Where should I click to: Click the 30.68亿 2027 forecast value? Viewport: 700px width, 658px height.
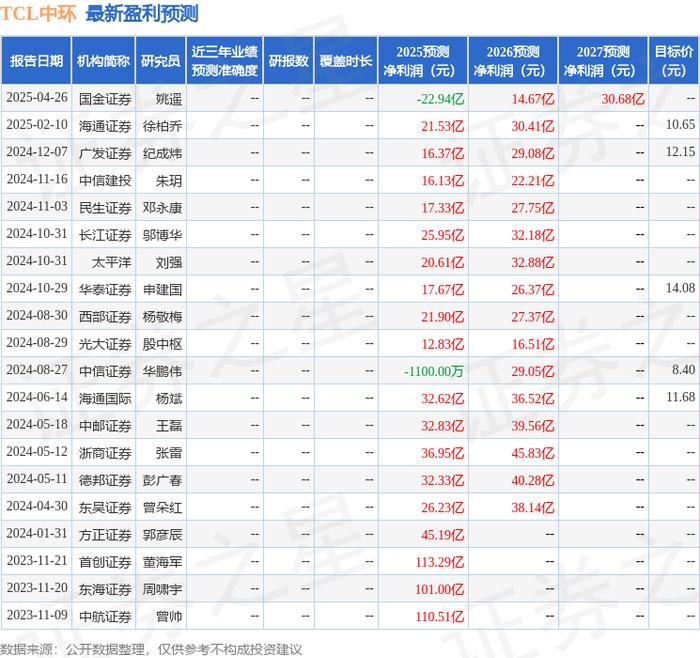point(623,99)
